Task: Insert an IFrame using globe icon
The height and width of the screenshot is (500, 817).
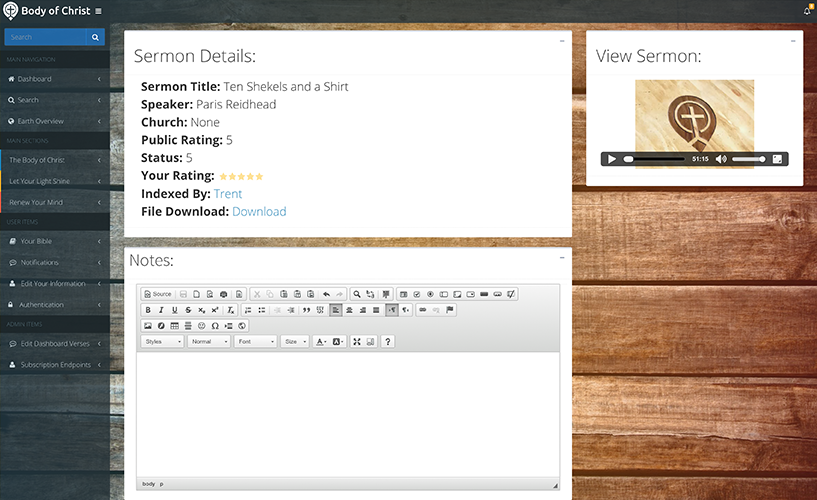Action: 242,326
